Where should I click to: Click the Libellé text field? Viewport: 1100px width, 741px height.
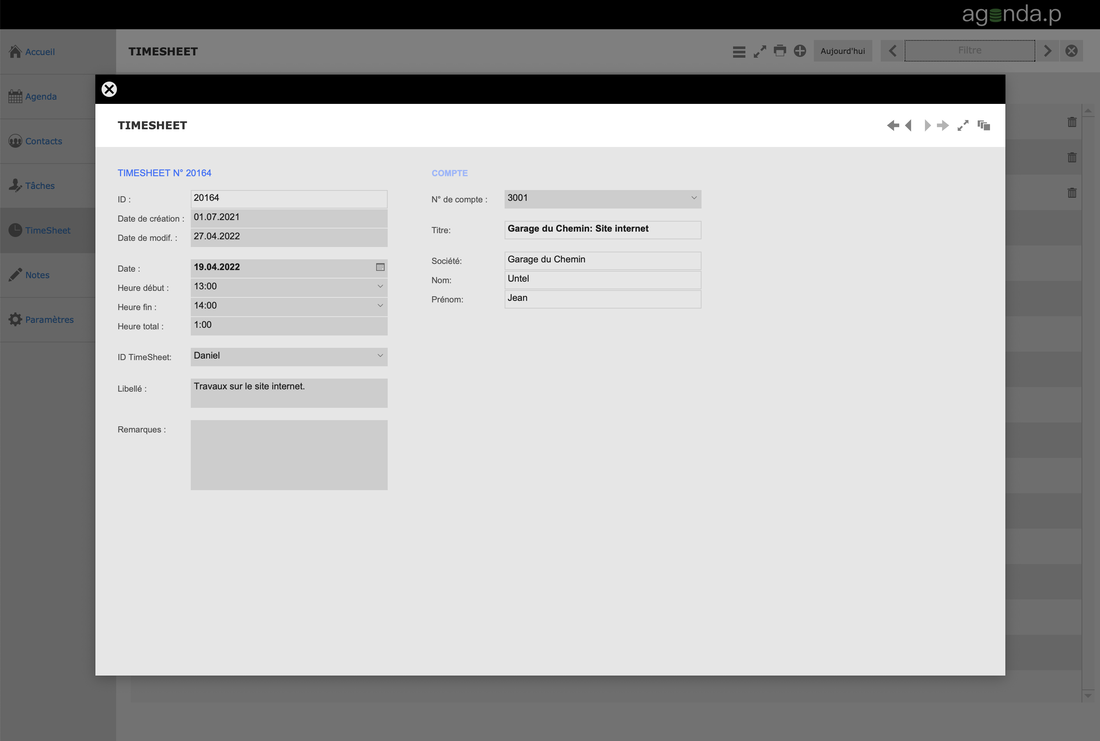[289, 393]
